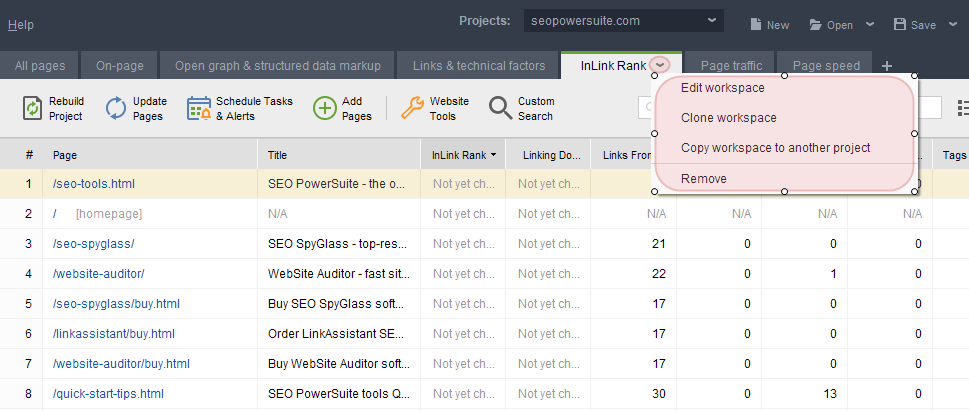Select the title cell 'Buy WebSite Auditor soft...'
The width and height of the screenshot is (969, 411).
tap(341, 364)
